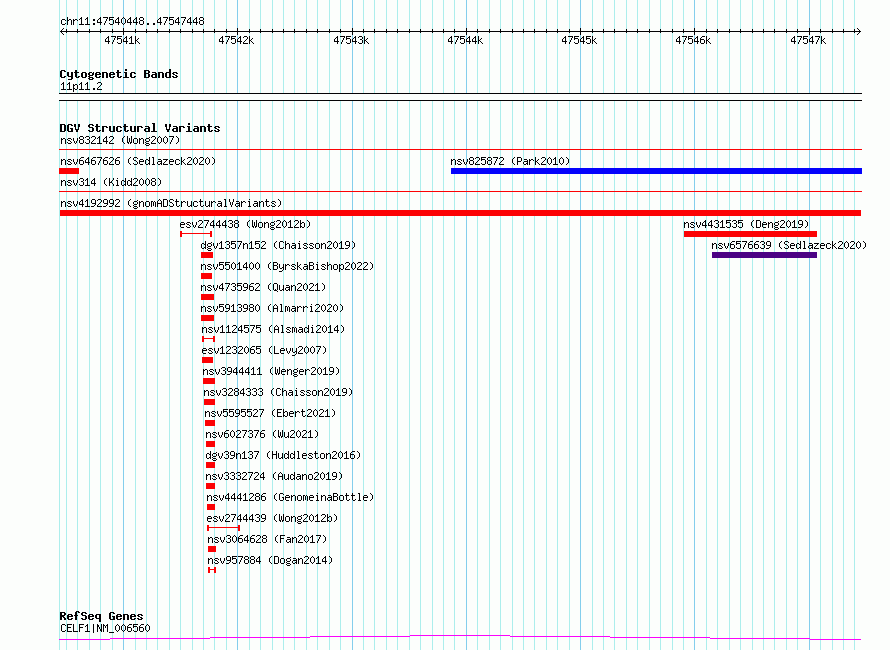Open nsv832142 (Wong2007) variant label

(120, 140)
